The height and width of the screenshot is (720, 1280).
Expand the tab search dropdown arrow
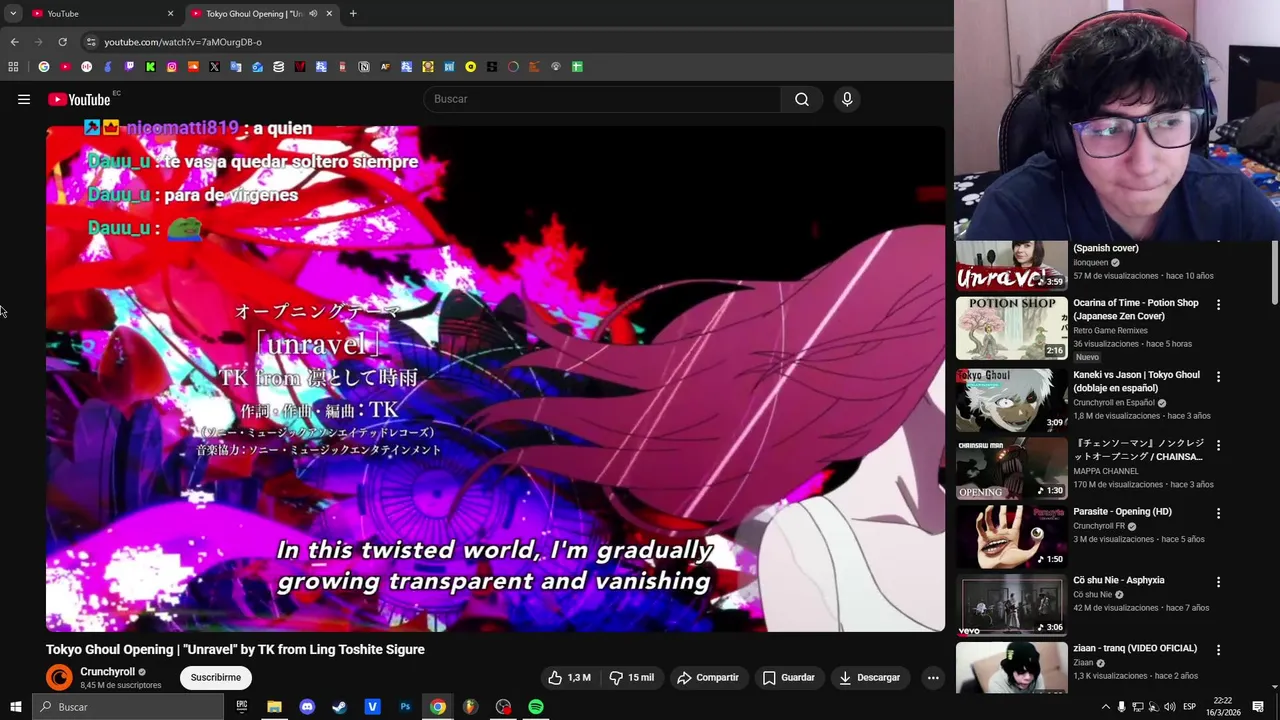tap(13, 14)
